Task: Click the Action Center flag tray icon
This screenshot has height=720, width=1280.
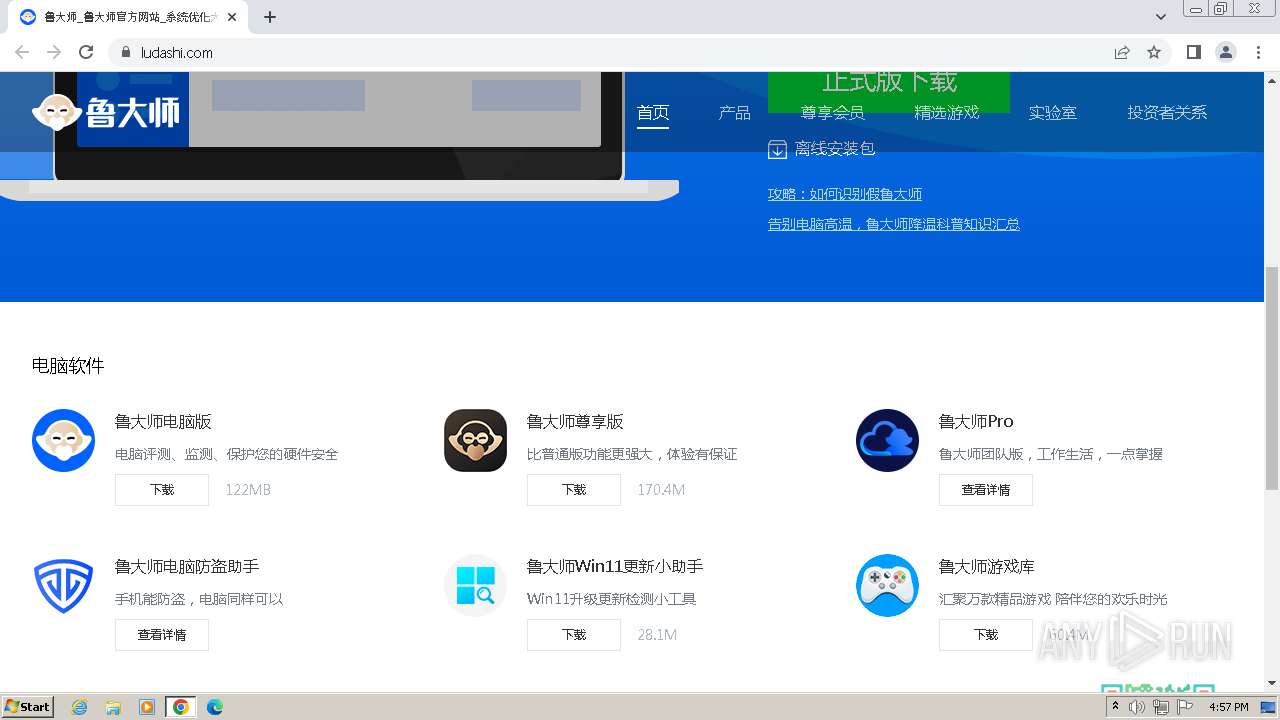Action: [1185, 707]
